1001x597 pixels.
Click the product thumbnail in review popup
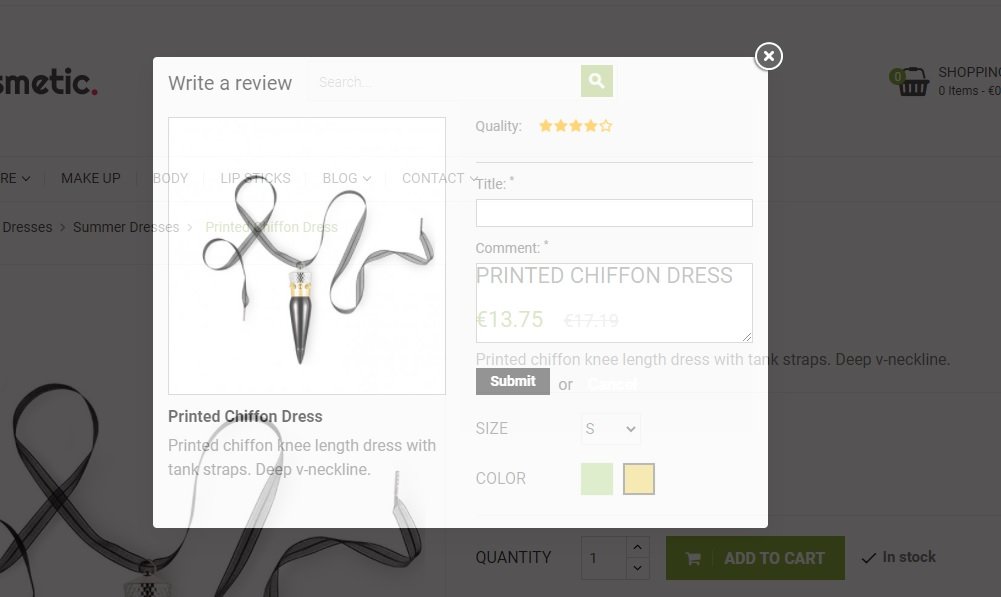[307, 255]
